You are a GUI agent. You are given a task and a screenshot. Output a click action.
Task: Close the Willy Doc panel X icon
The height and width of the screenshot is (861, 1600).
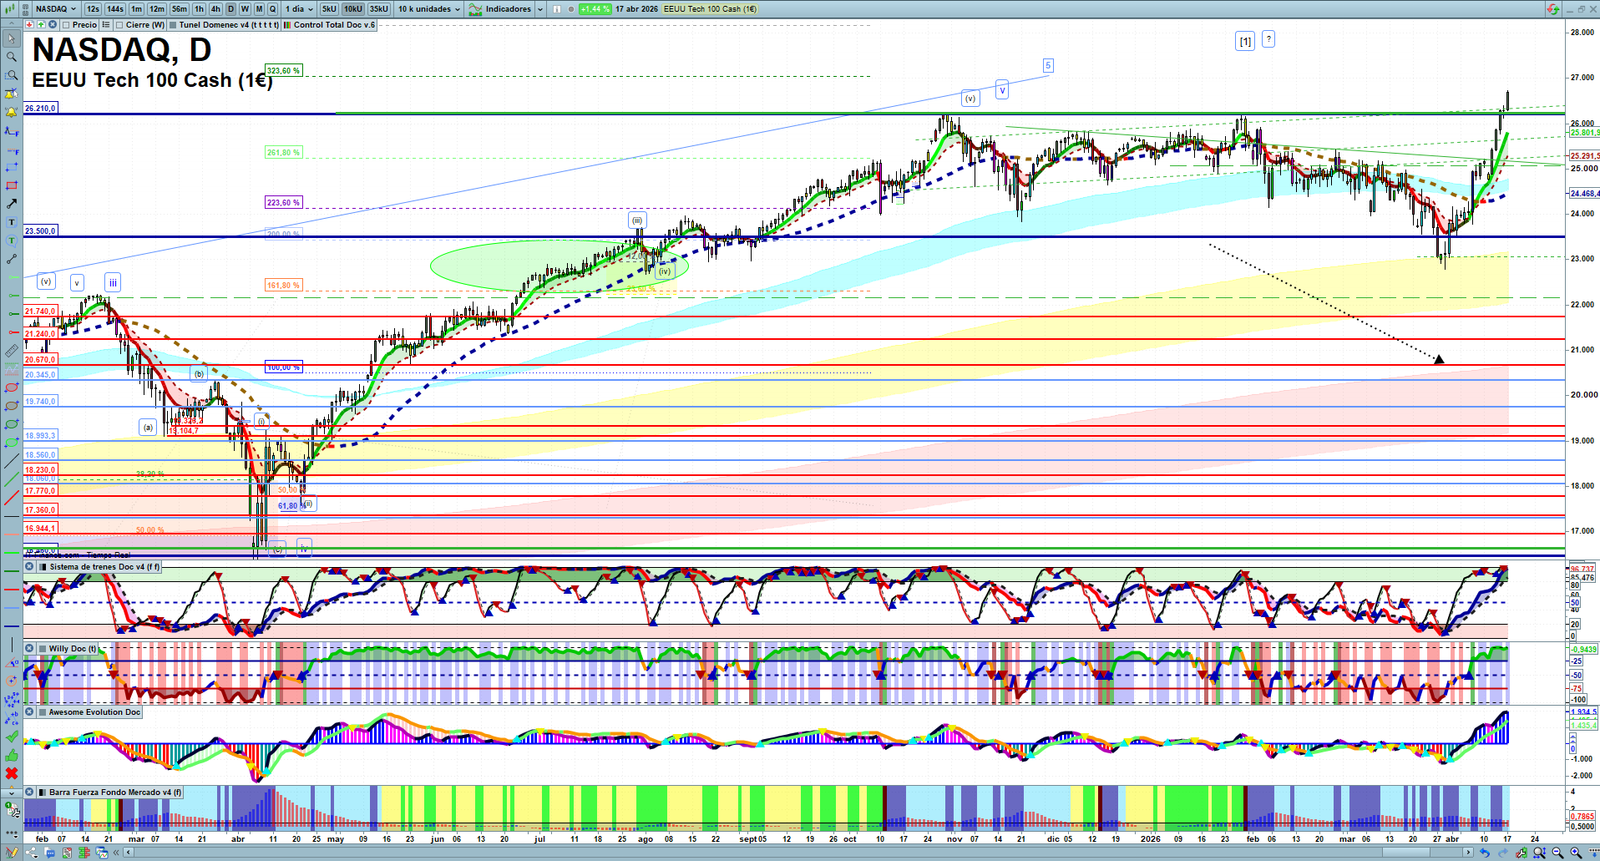pyautogui.click(x=30, y=649)
